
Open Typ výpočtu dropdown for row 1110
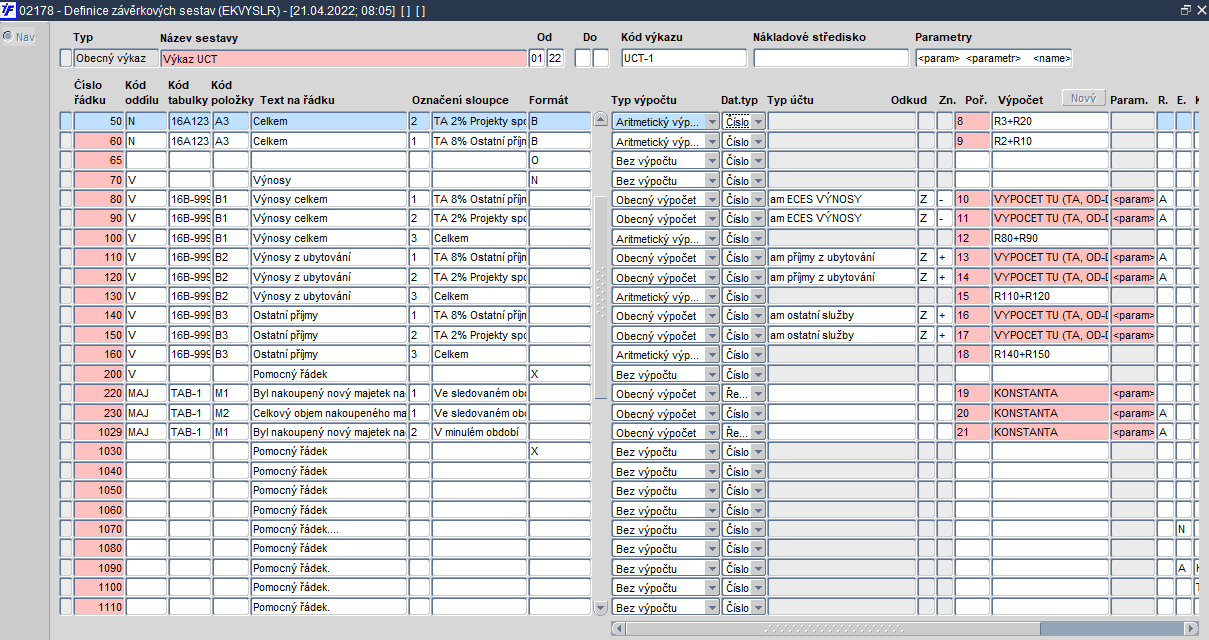tap(711, 608)
